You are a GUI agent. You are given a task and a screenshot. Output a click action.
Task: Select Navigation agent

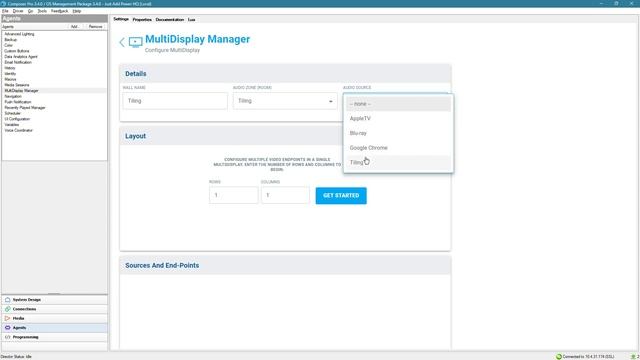click(13, 96)
